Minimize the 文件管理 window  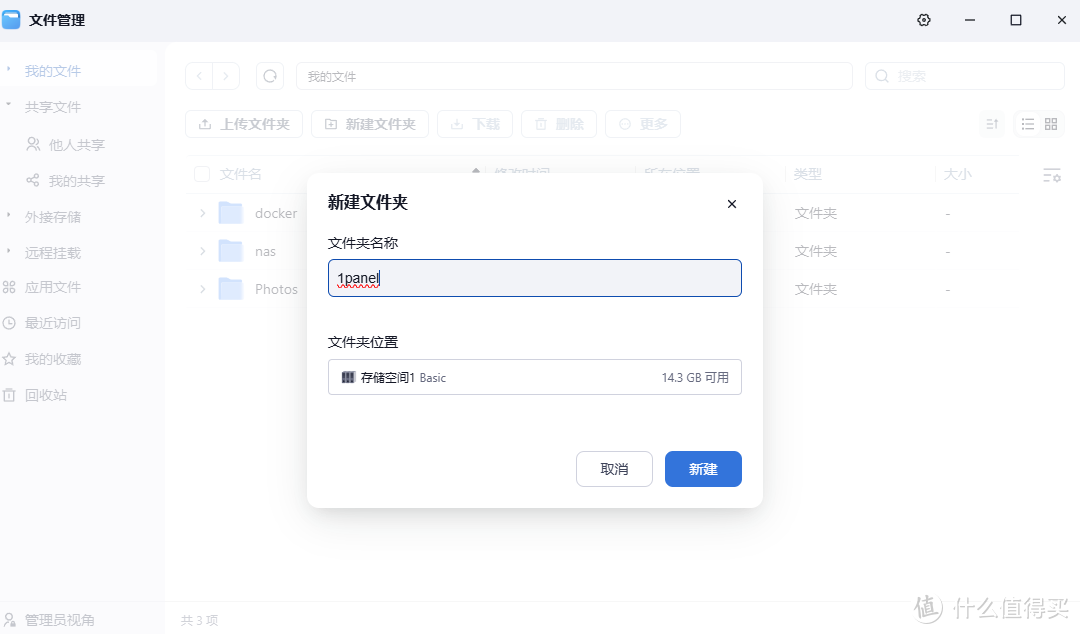970,20
